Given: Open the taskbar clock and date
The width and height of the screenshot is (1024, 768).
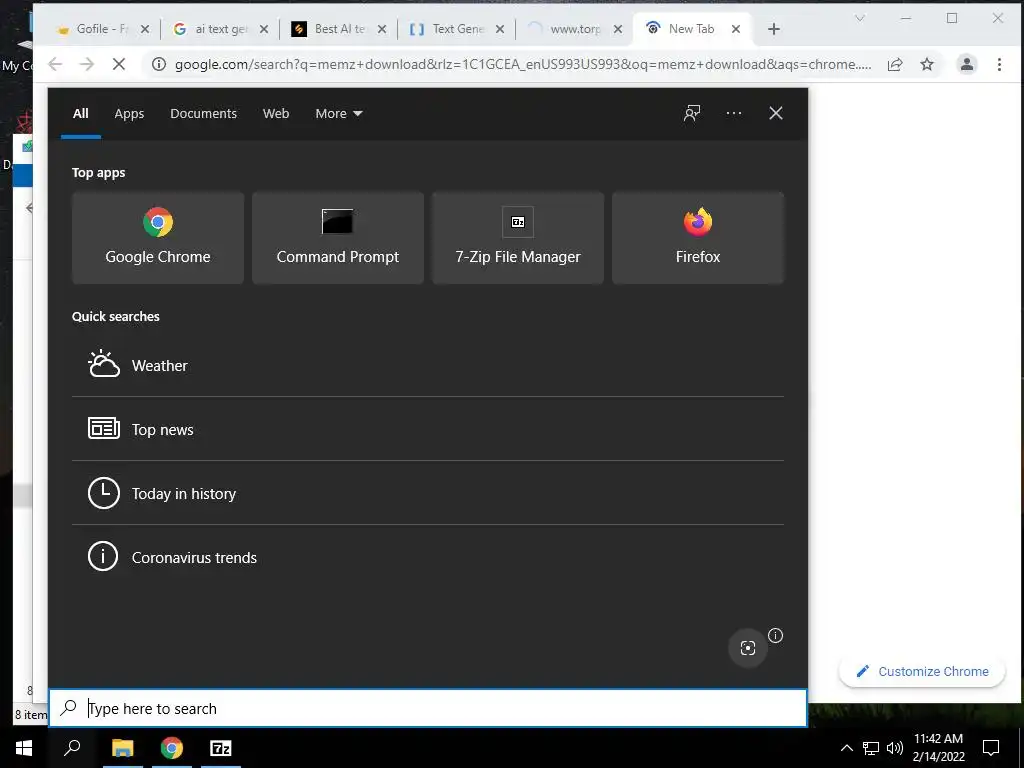Looking at the screenshot, I should pos(938,748).
